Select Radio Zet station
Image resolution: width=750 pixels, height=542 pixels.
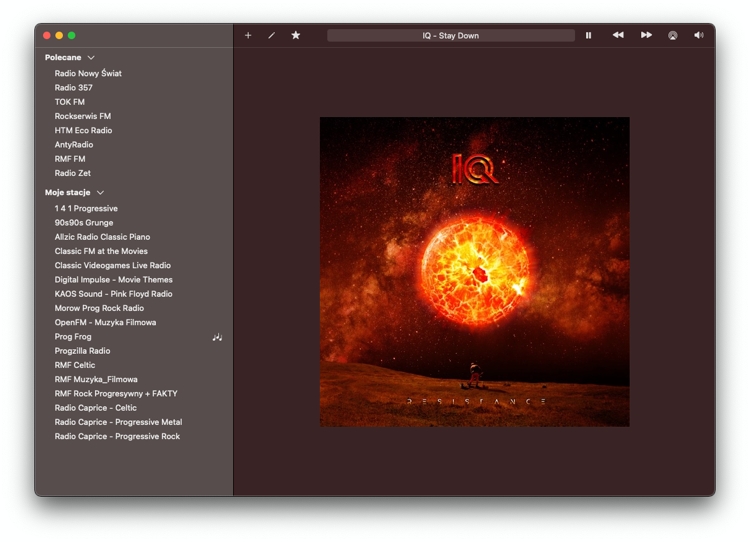[x=73, y=173]
